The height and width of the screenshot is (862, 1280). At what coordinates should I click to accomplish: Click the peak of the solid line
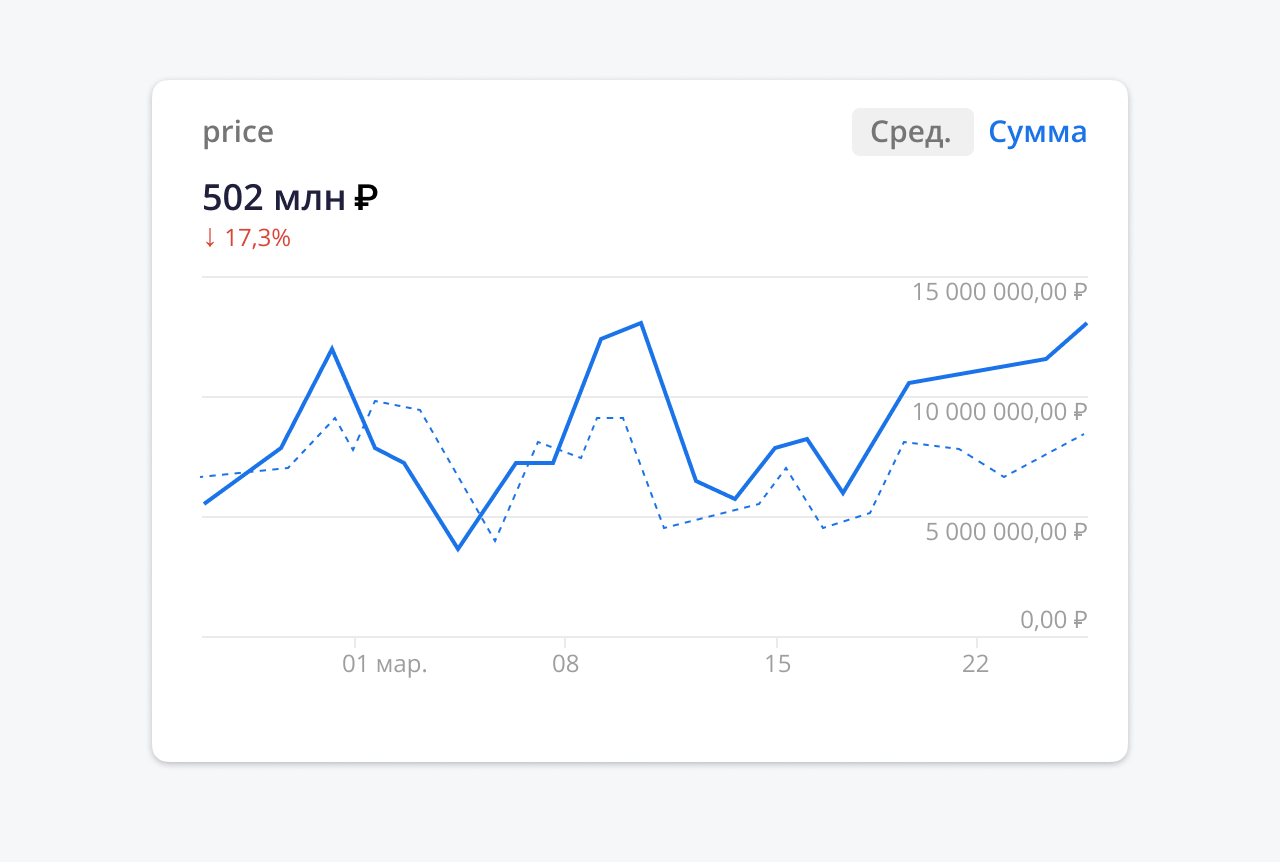point(640,323)
